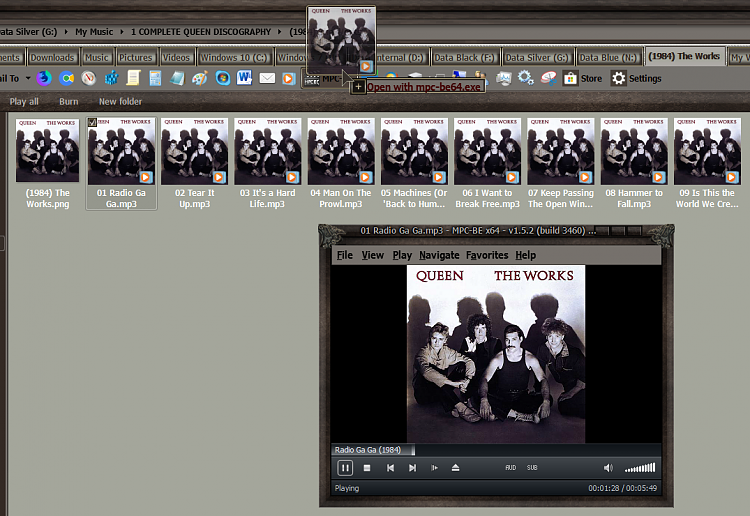This screenshot has height=516, width=750.
Task: Switch to the Data Blue (N:) tab
Action: [x=608, y=57]
